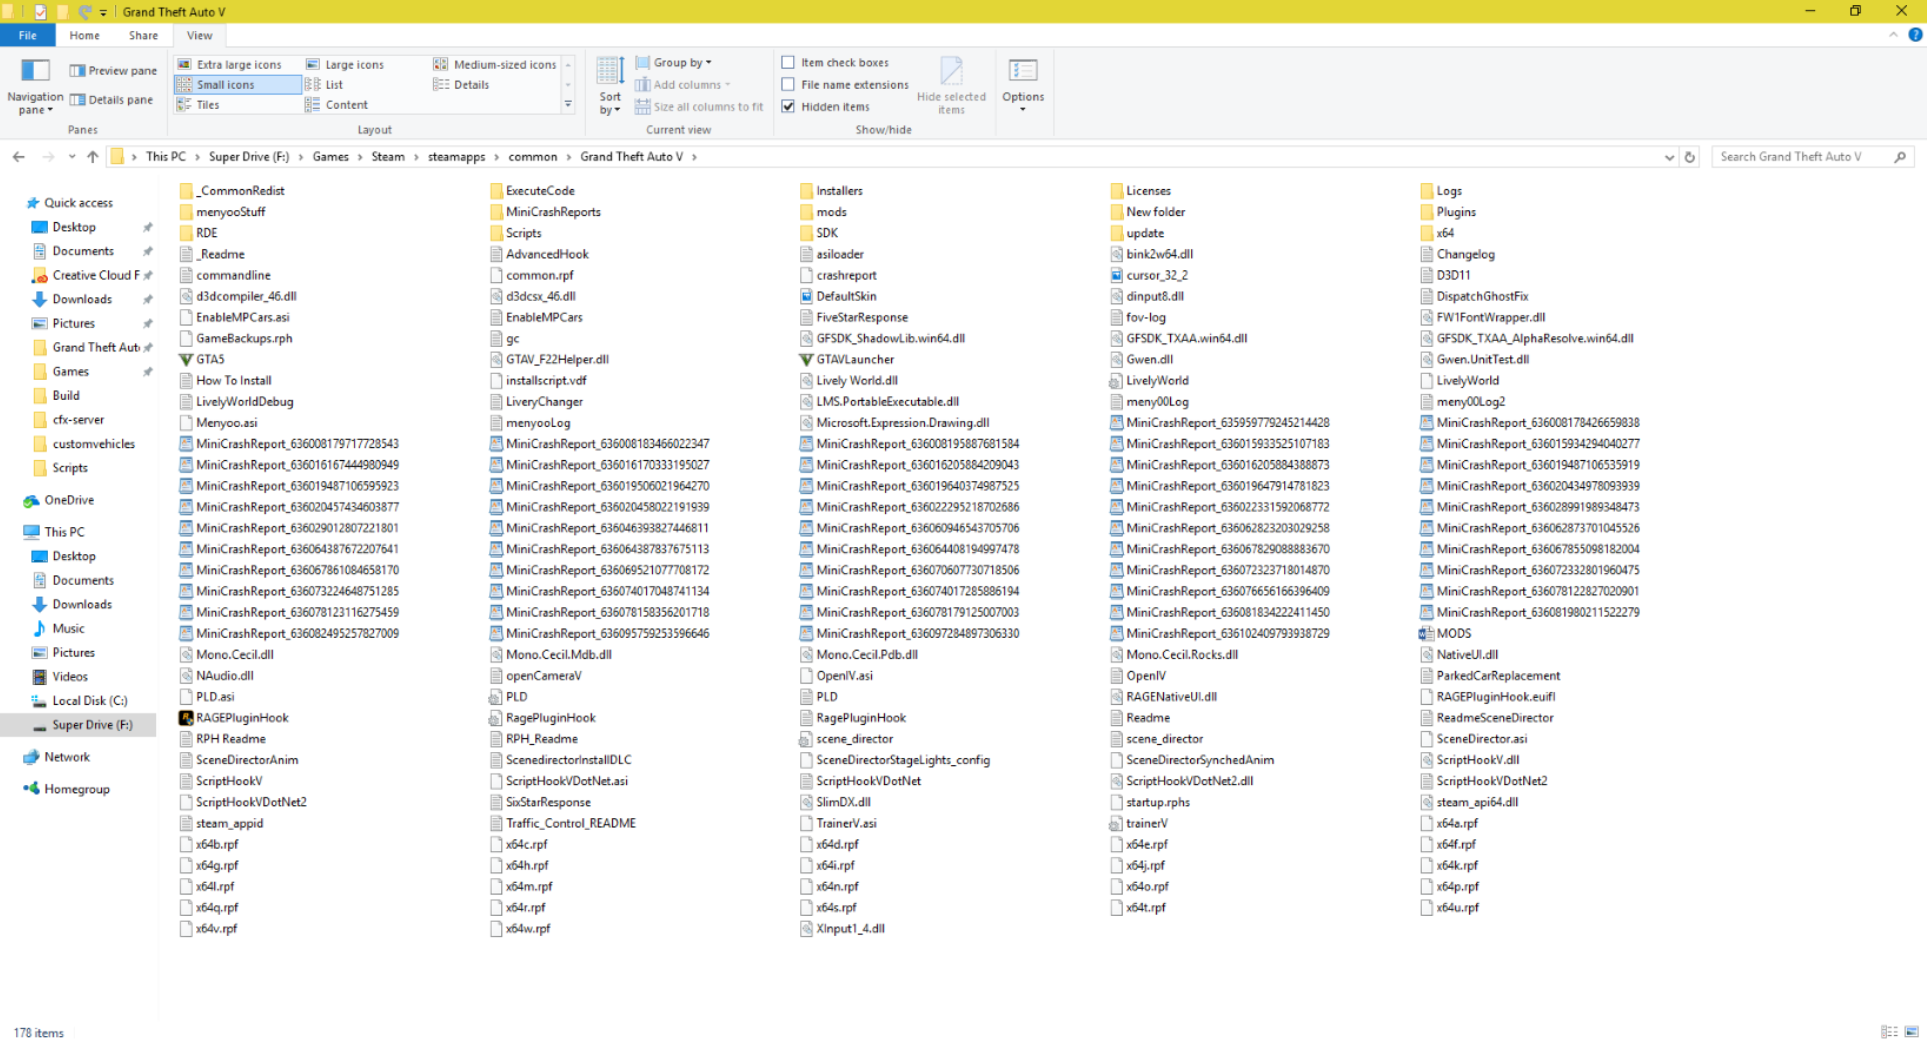
Task: Navigate to steamapps in breadcrumb path
Action: click(456, 157)
